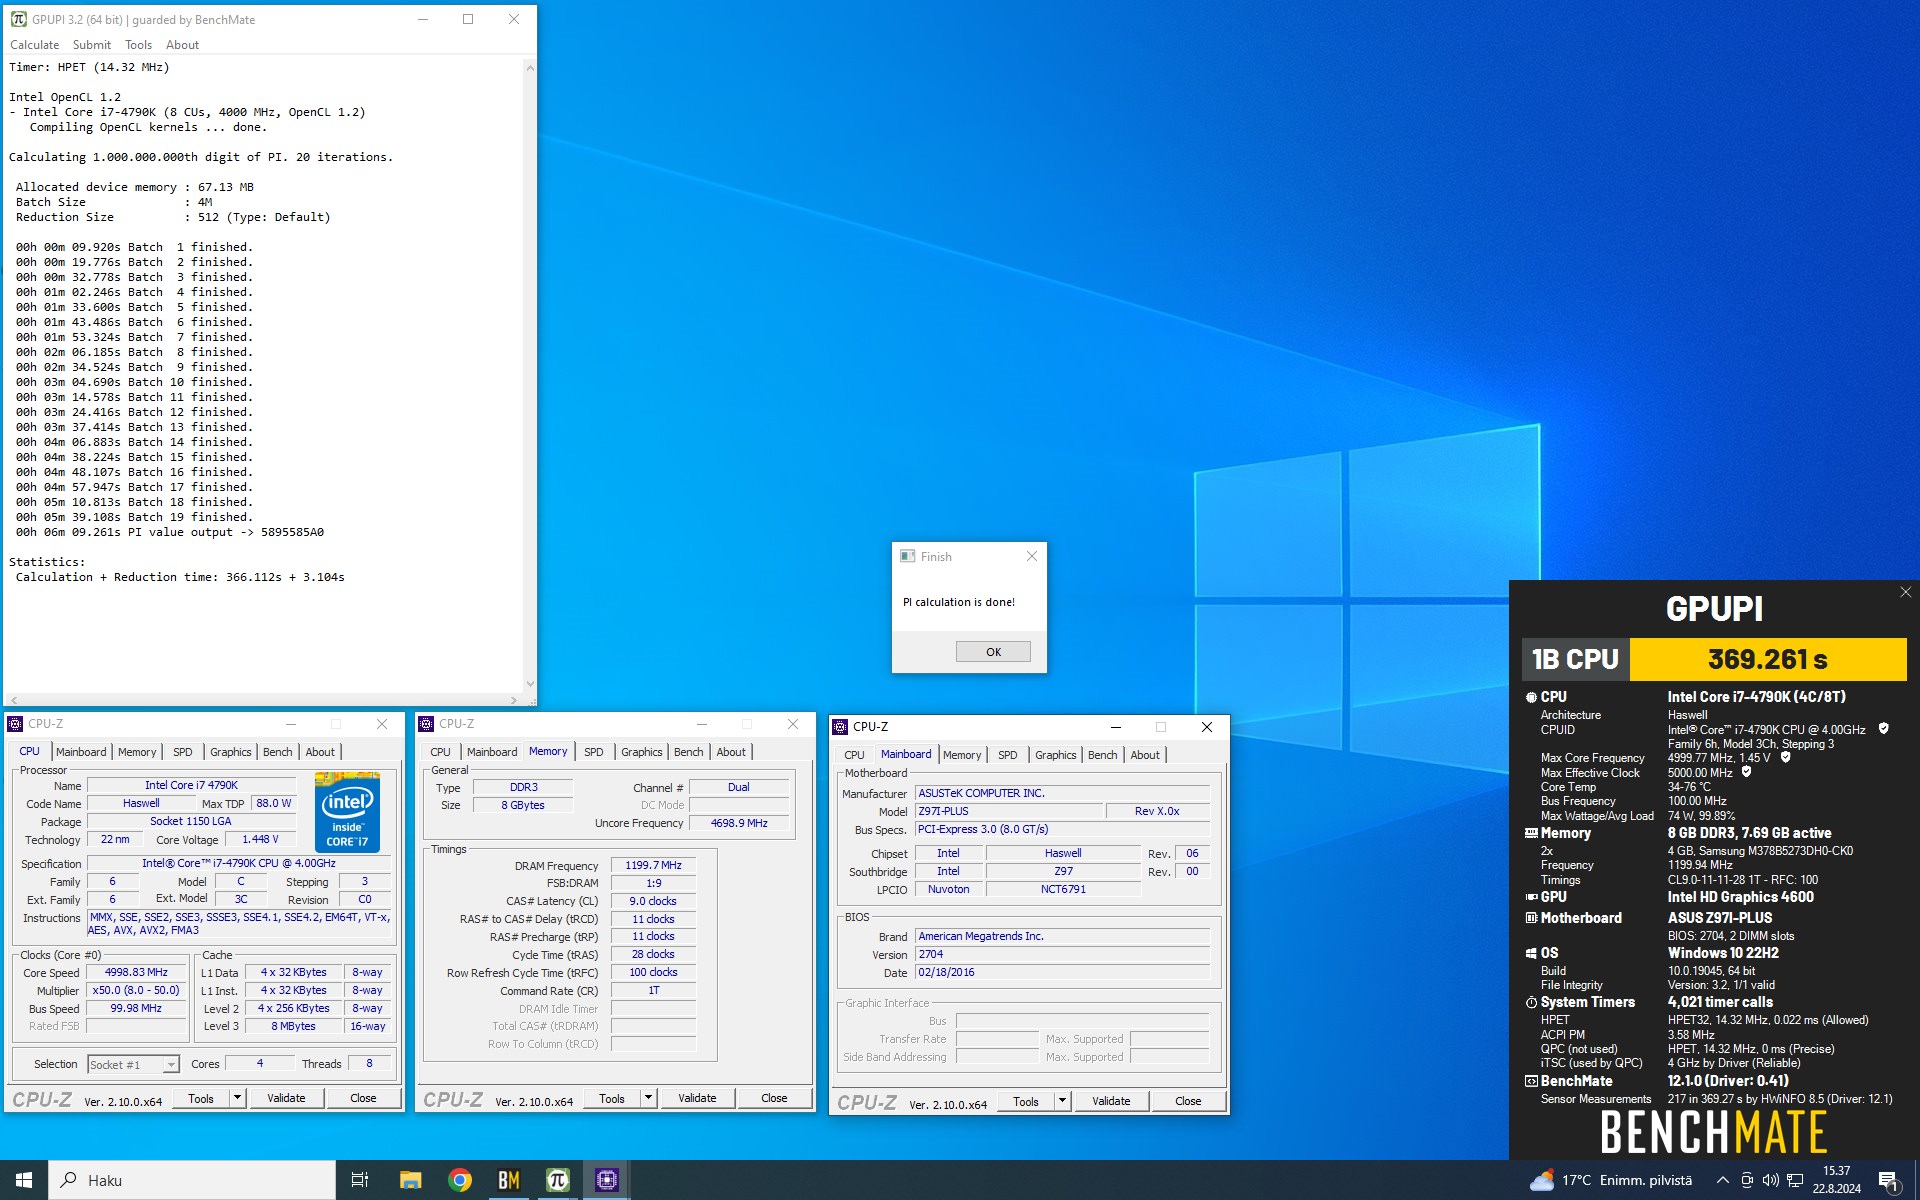Open File Explorer from the taskbar

pyautogui.click(x=410, y=1180)
